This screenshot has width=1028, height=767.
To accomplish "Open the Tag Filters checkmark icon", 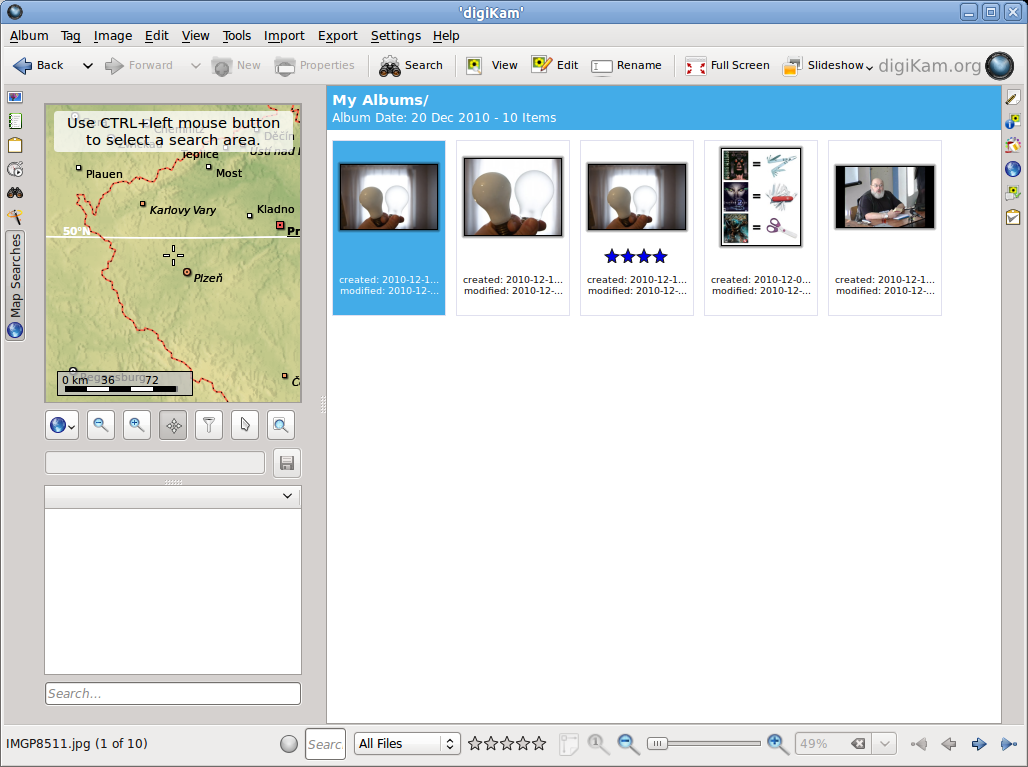I will tap(1013, 217).
